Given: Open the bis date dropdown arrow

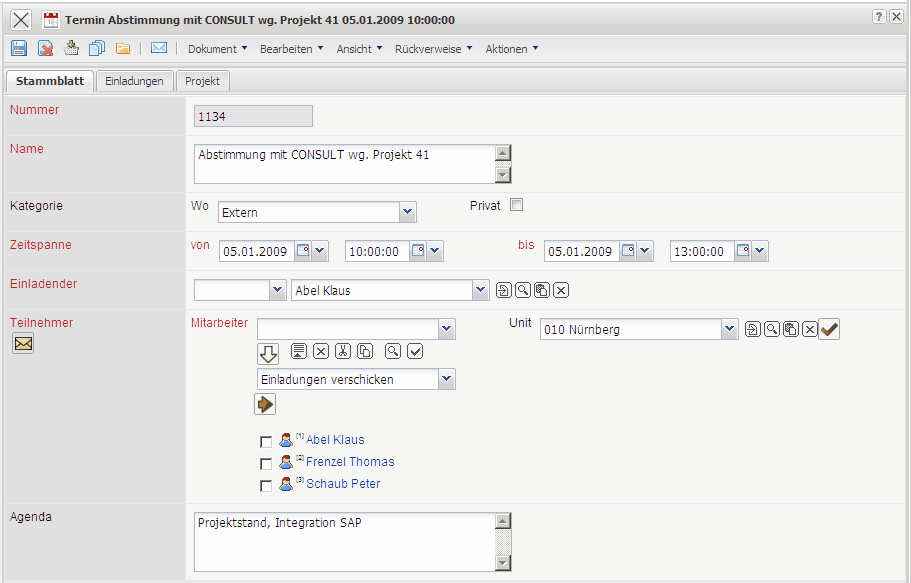Looking at the screenshot, I should (x=645, y=251).
